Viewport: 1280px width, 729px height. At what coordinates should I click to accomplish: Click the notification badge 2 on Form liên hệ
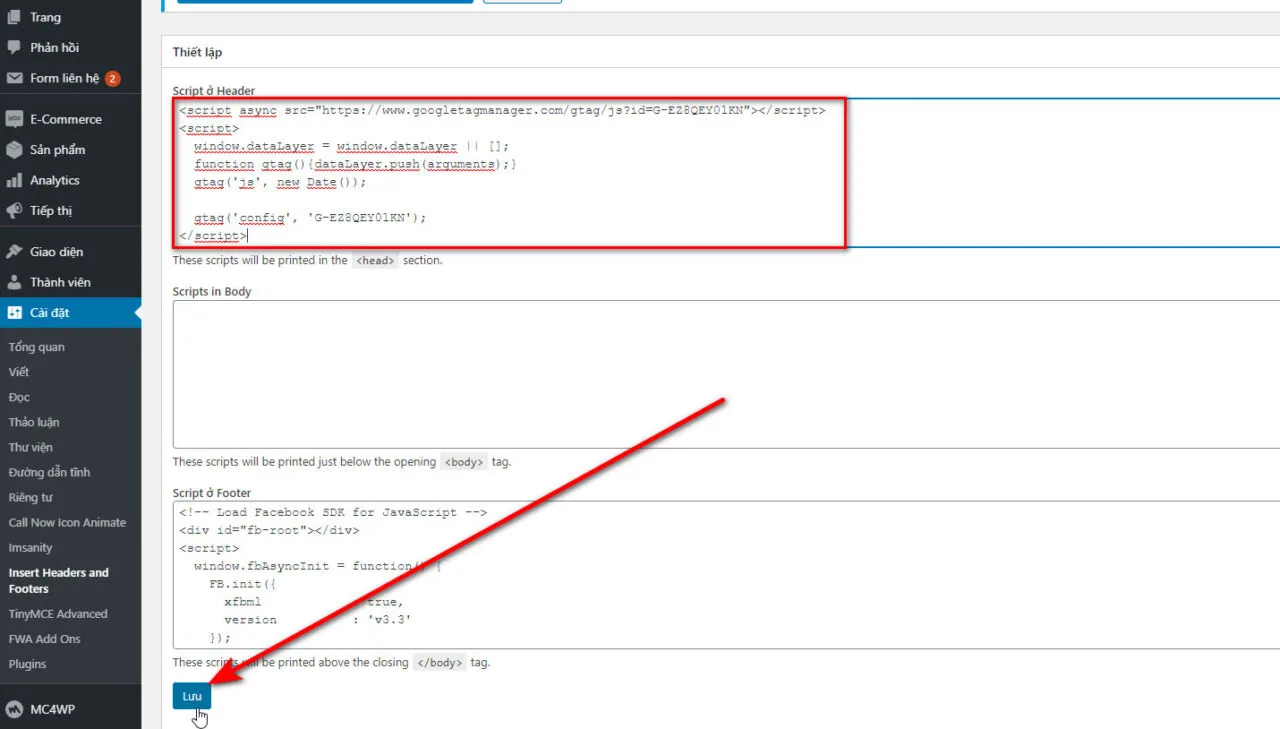[x=113, y=78]
